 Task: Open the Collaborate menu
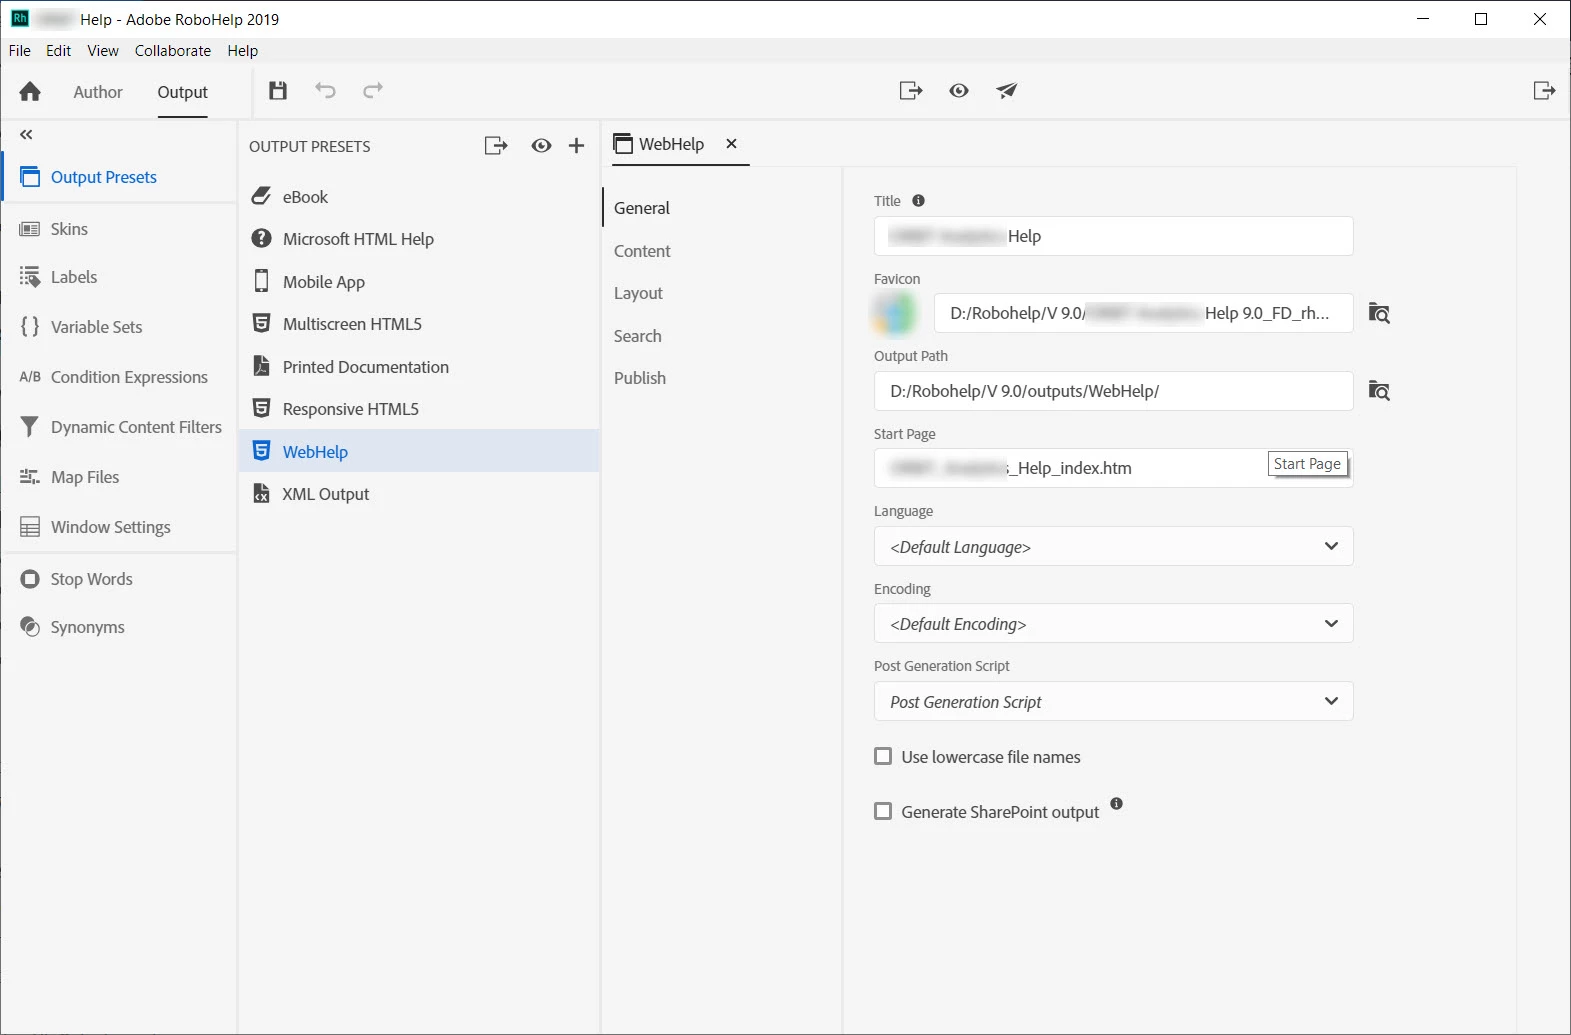pos(173,51)
